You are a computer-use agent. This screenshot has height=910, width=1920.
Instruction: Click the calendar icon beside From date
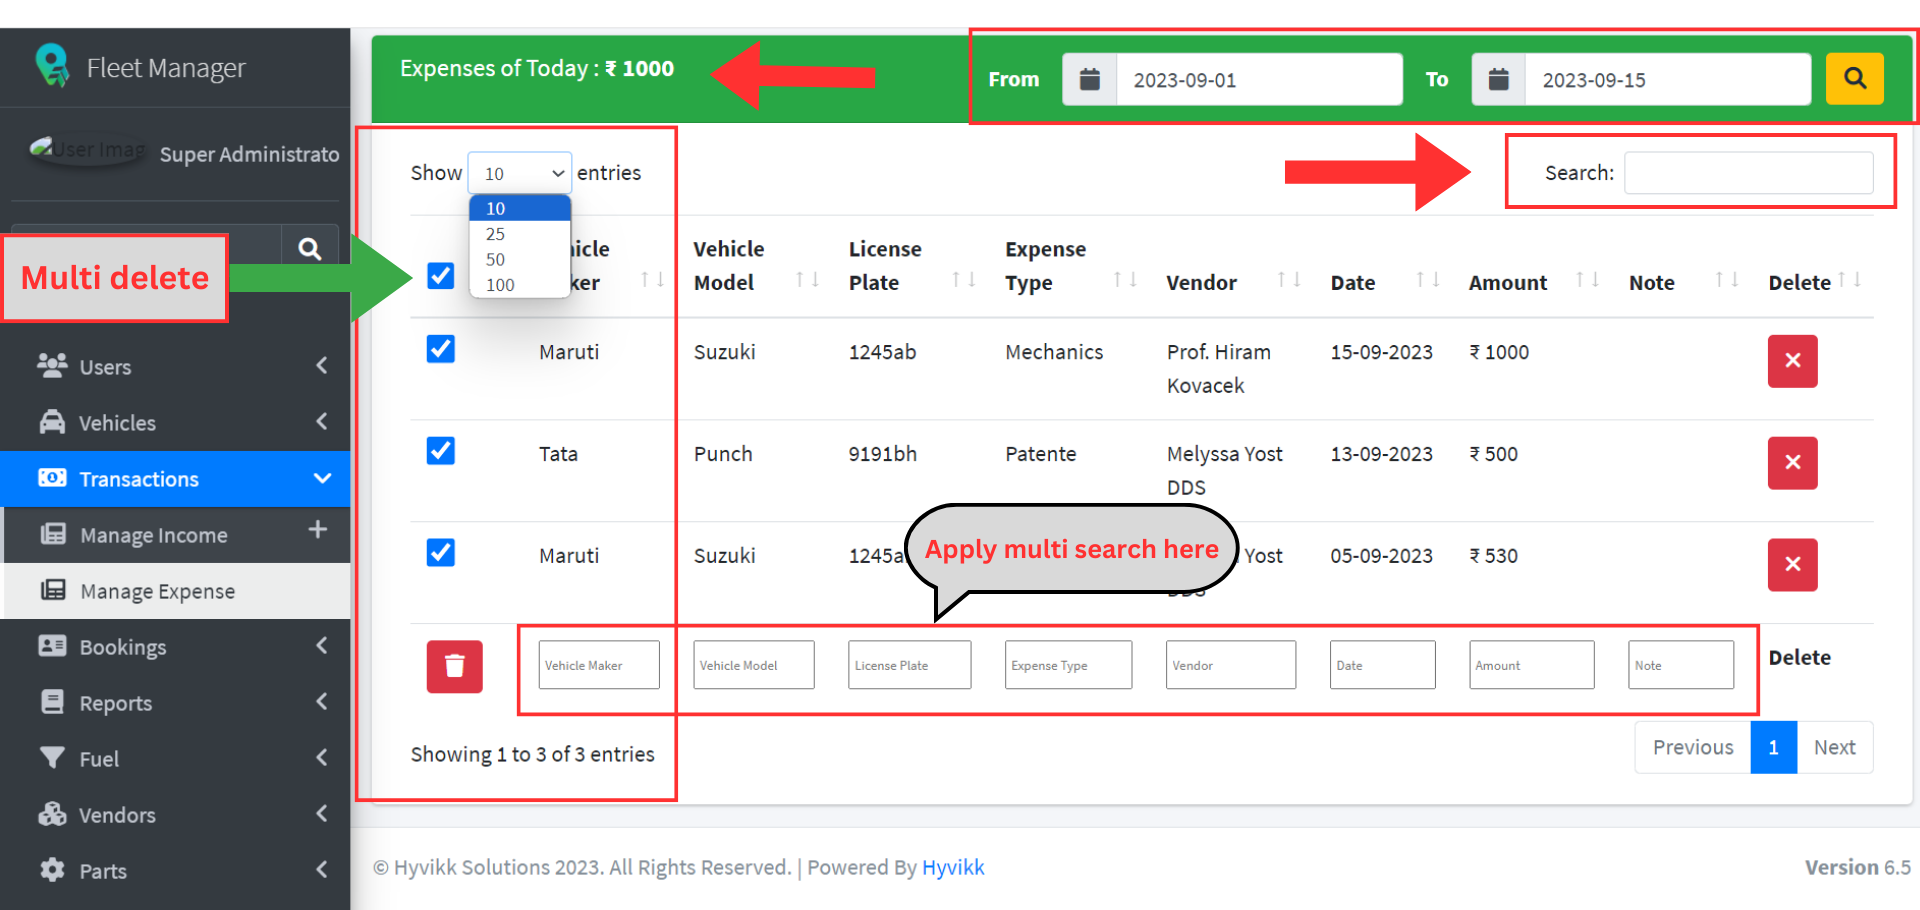tap(1089, 80)
